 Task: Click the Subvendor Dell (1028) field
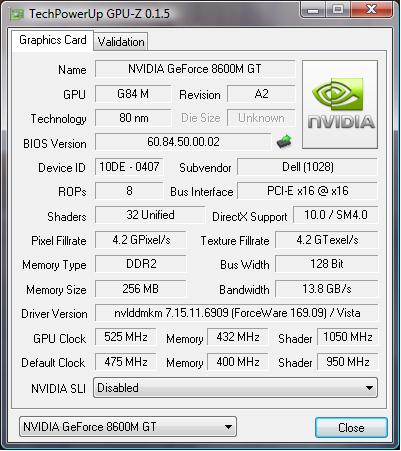point(307,167)
